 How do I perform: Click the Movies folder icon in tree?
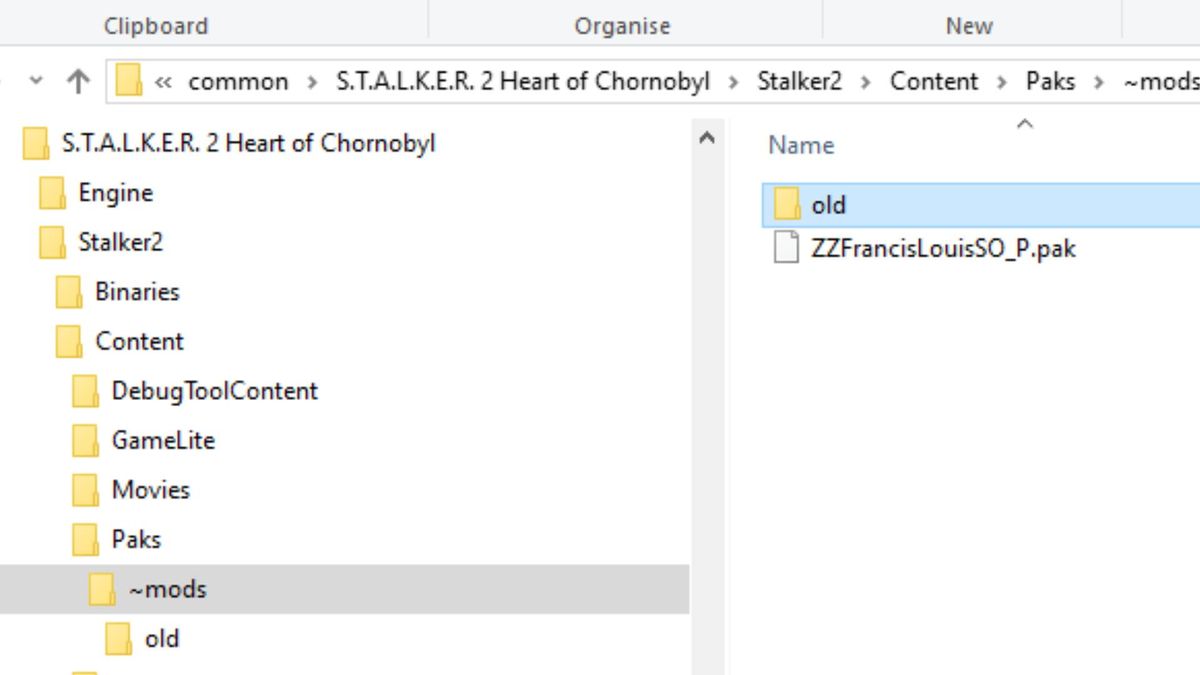click(86, 490)
